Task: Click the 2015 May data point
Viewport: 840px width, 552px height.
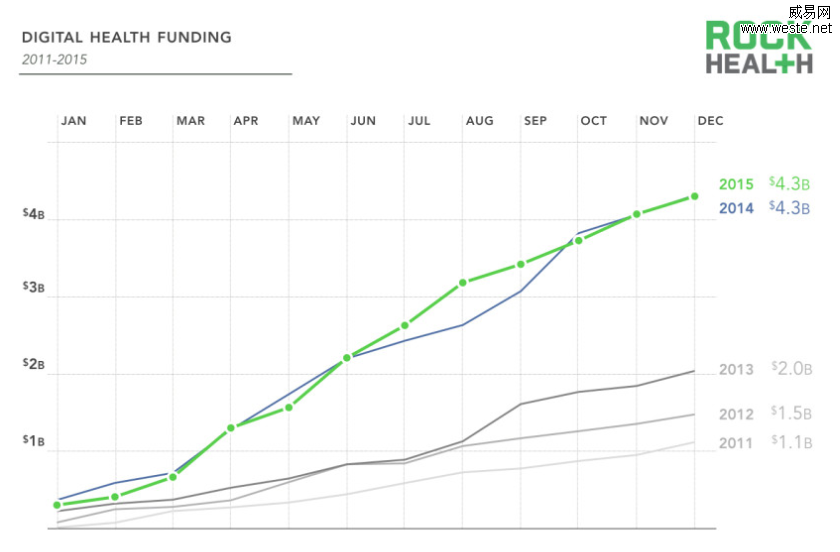Action: [x=289, y=407]
